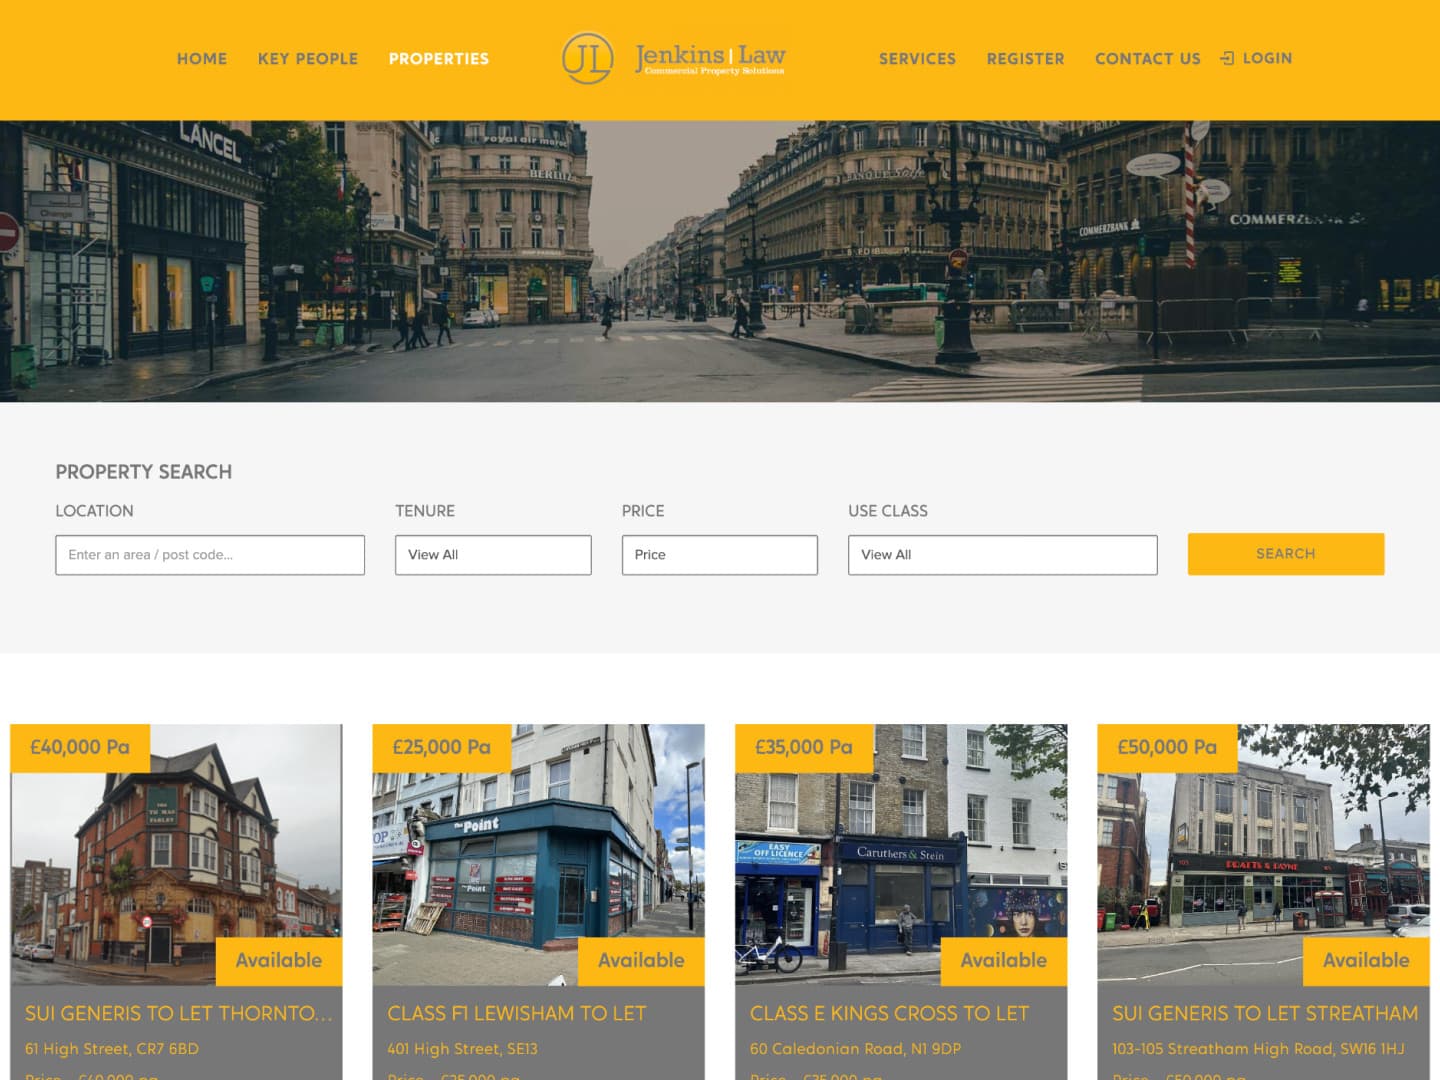
Task: Click the £40,000 Pa price tag
Action: 78,747
